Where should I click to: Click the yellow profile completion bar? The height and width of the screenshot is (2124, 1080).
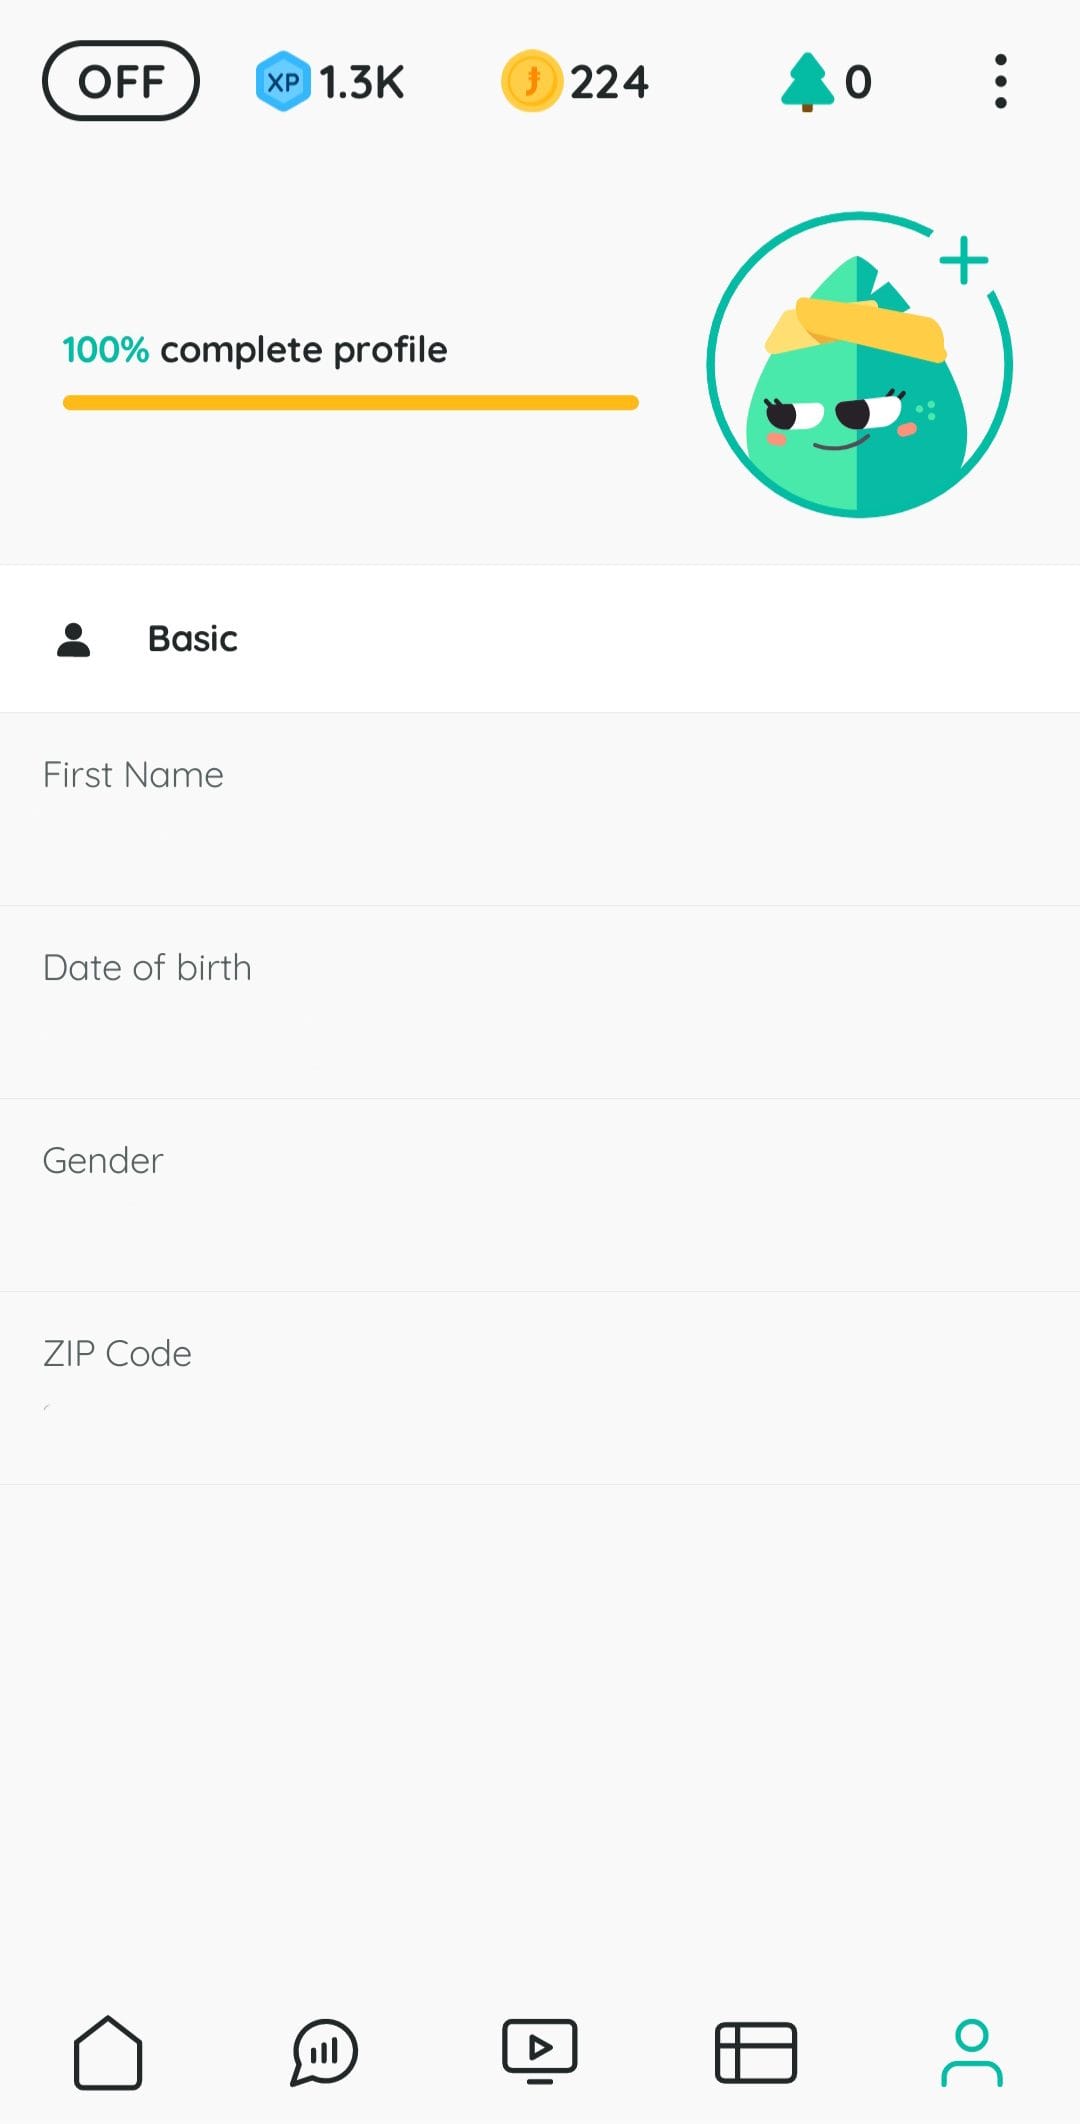(350, 403)
